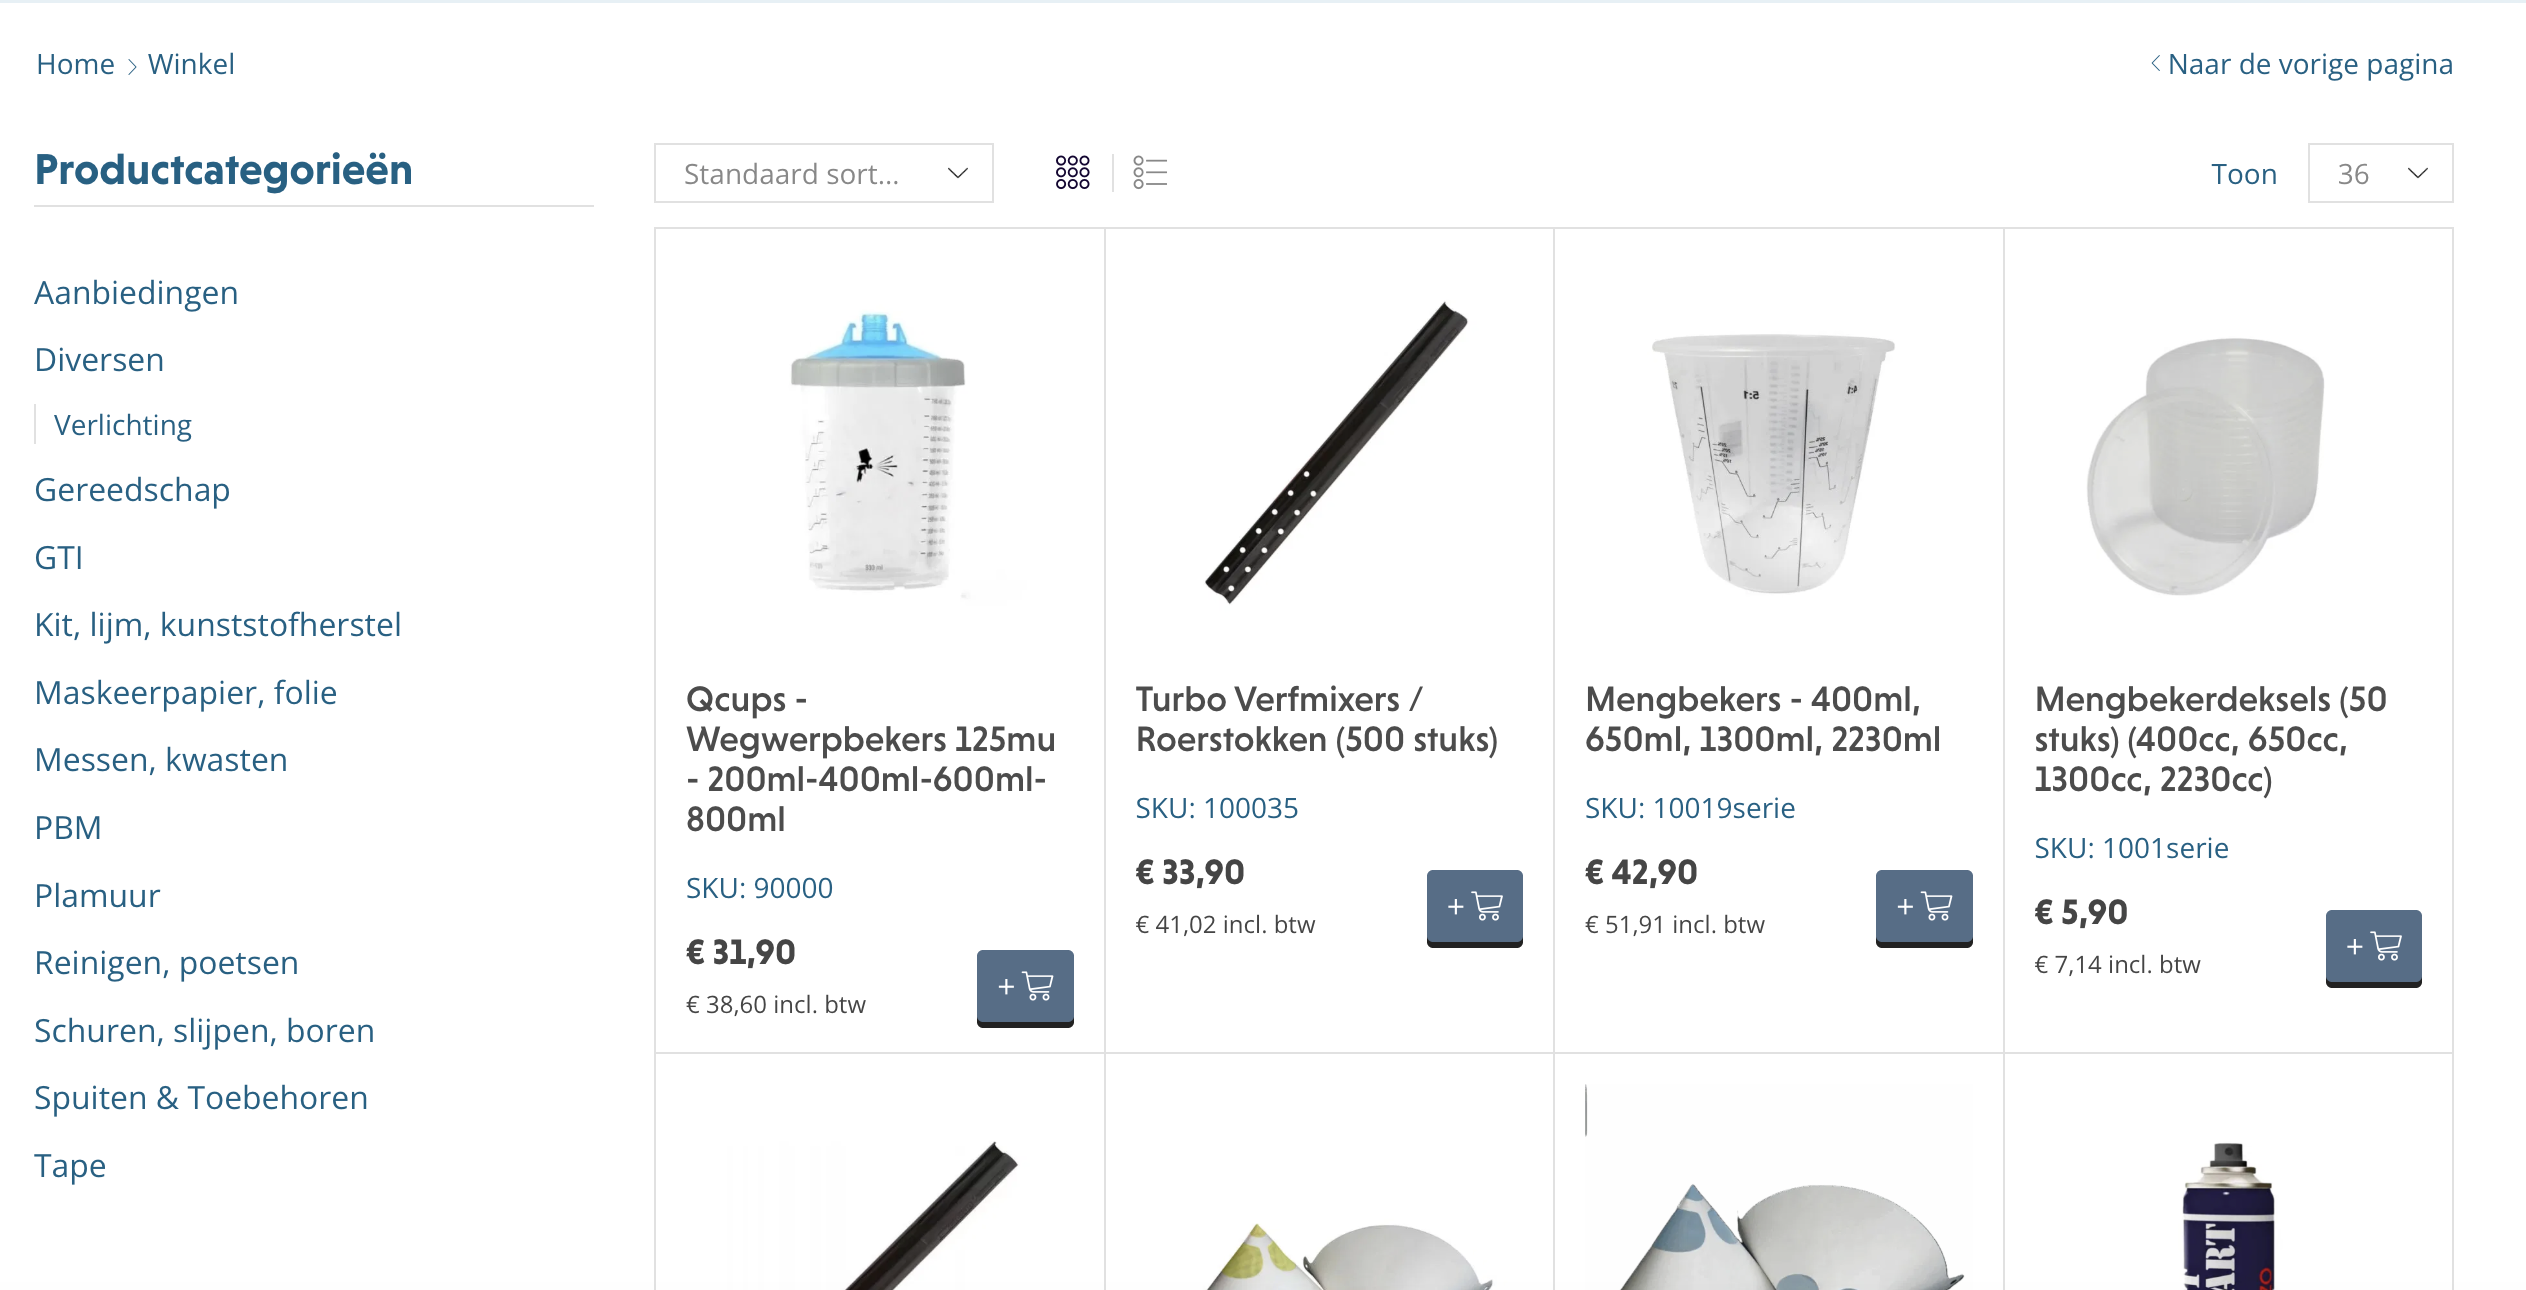
Task: Click the Home breadcrumb link
Action: 75,64
